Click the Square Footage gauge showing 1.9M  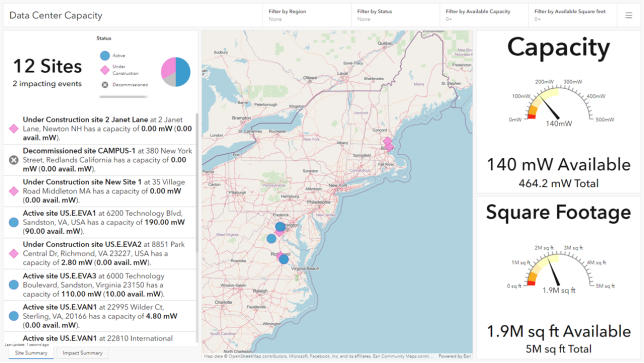559,270
